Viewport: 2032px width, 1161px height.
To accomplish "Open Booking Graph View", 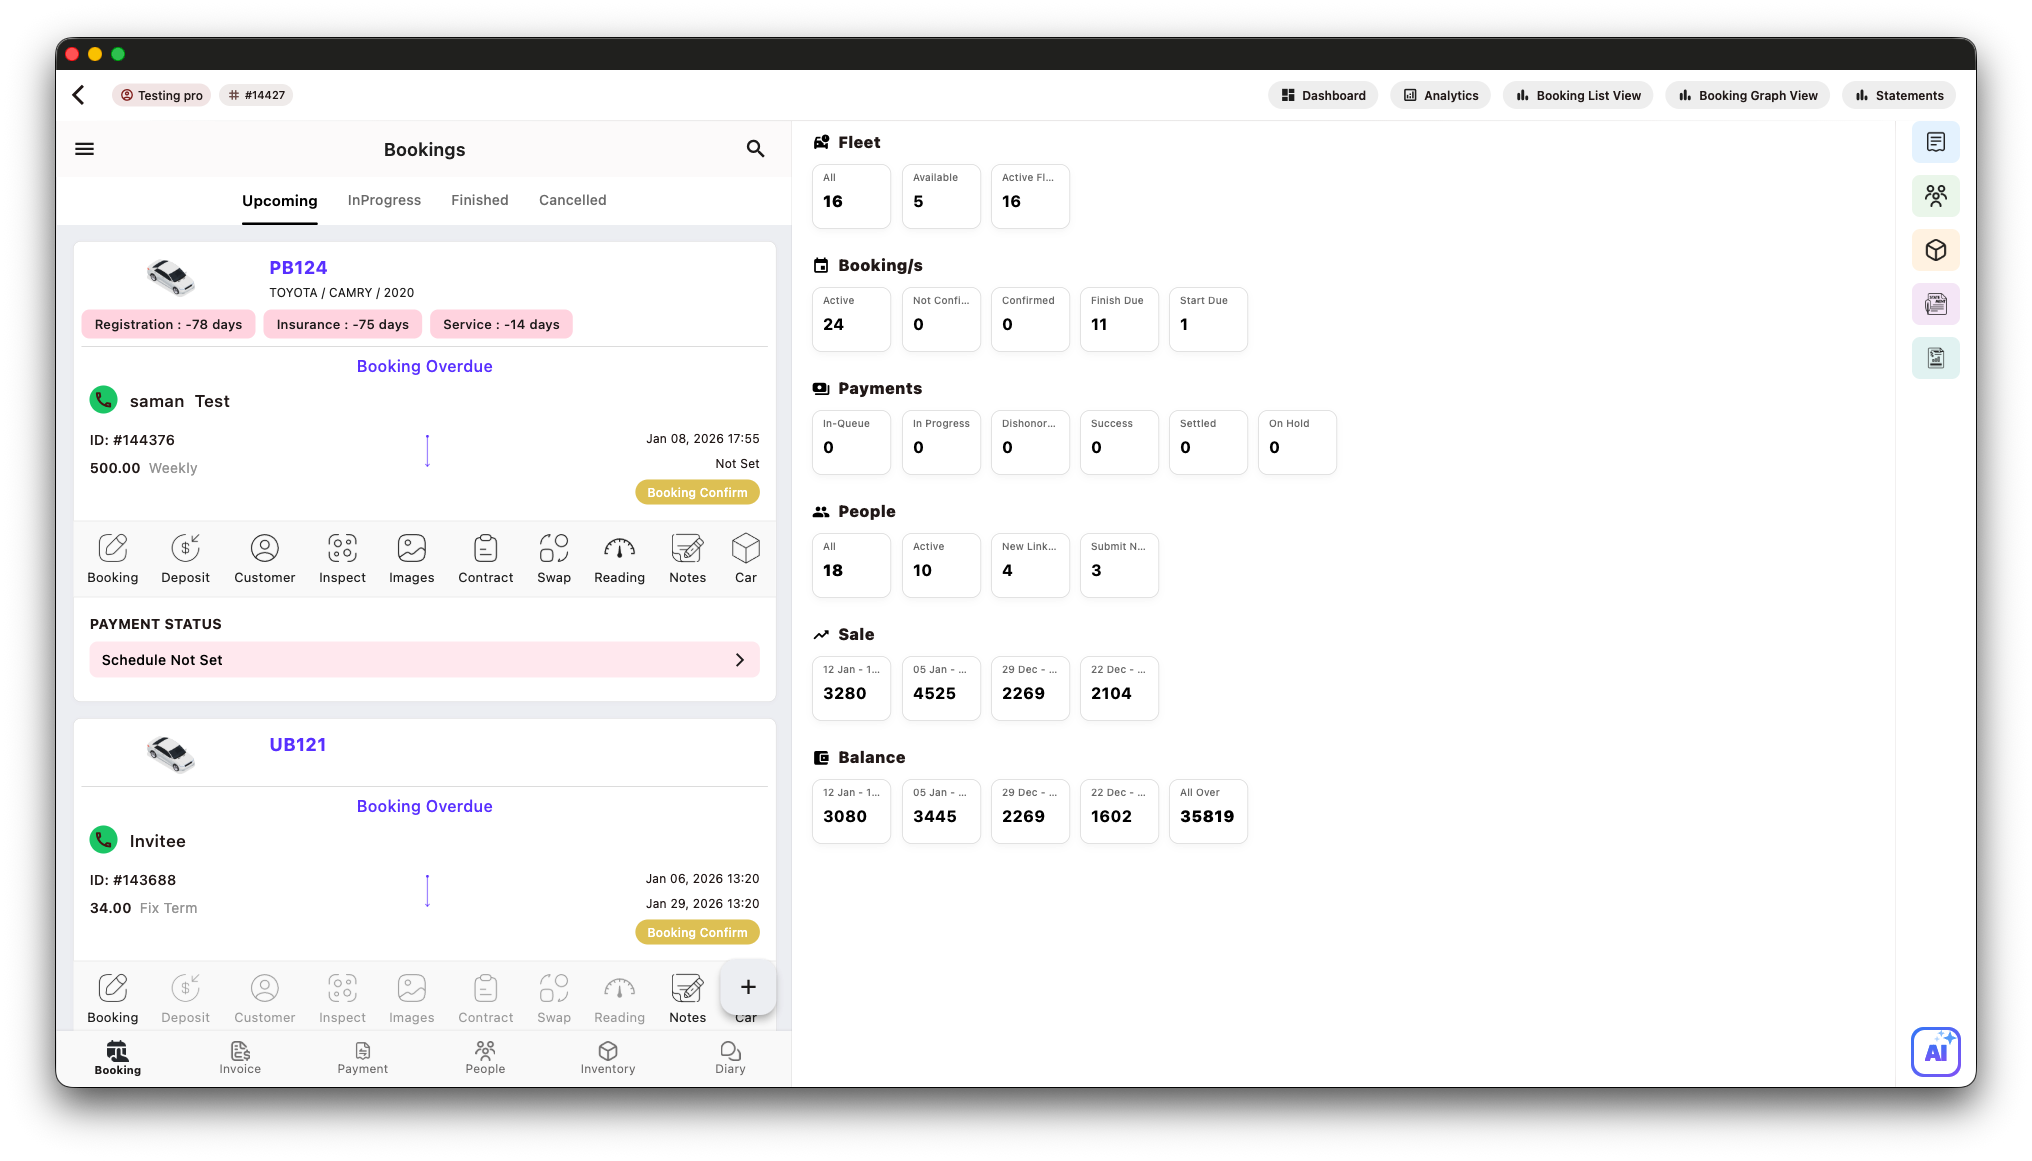I will (x=1747, y=95).
